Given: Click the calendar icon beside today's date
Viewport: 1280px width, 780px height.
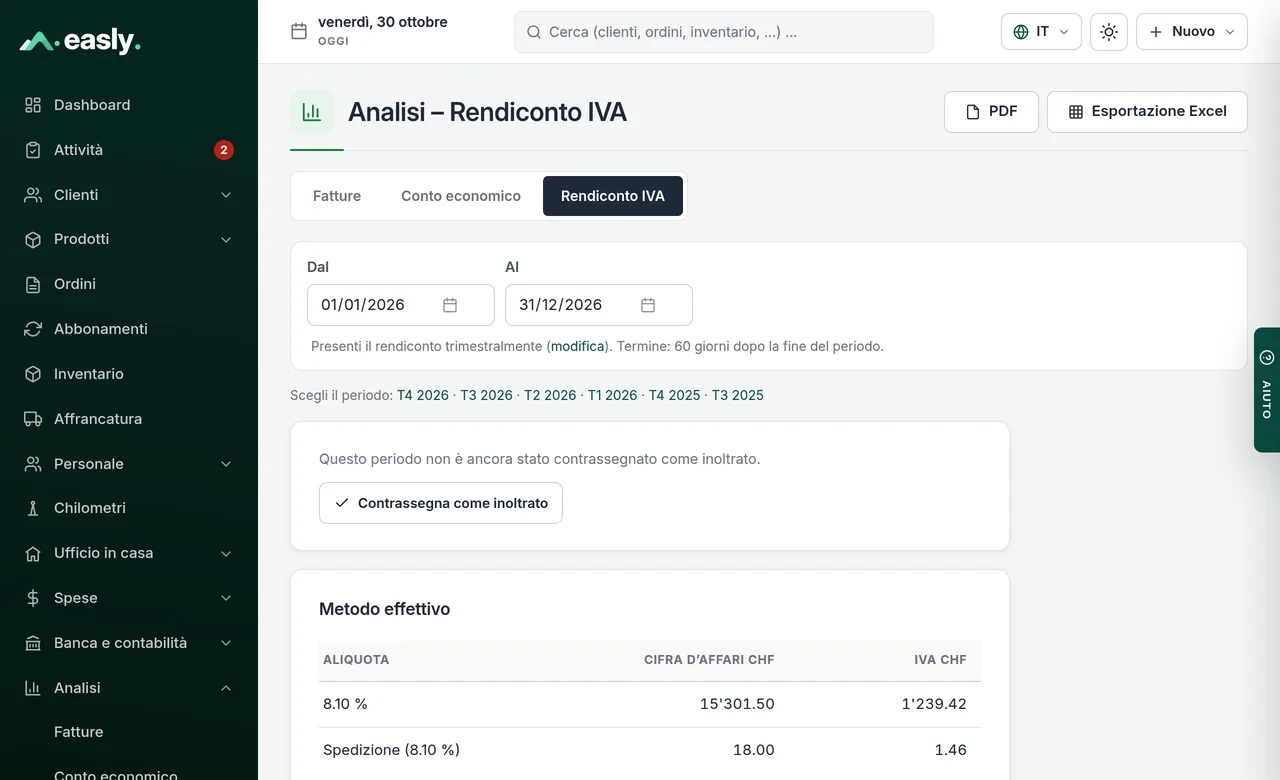Looking at the screenshot, I should coord(299,31).
